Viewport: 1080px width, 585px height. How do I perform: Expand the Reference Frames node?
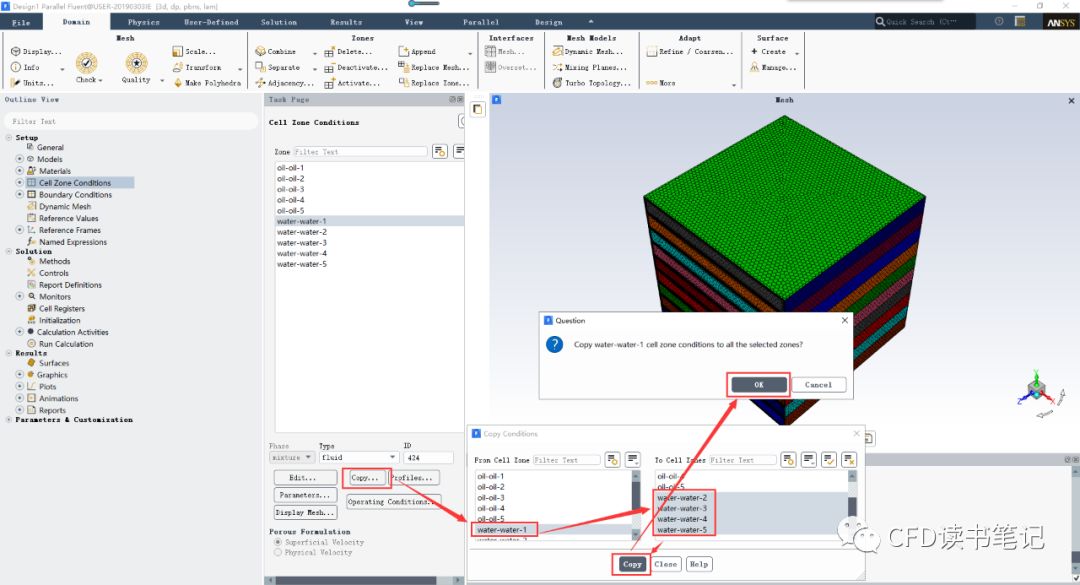[x=19, y=230]
